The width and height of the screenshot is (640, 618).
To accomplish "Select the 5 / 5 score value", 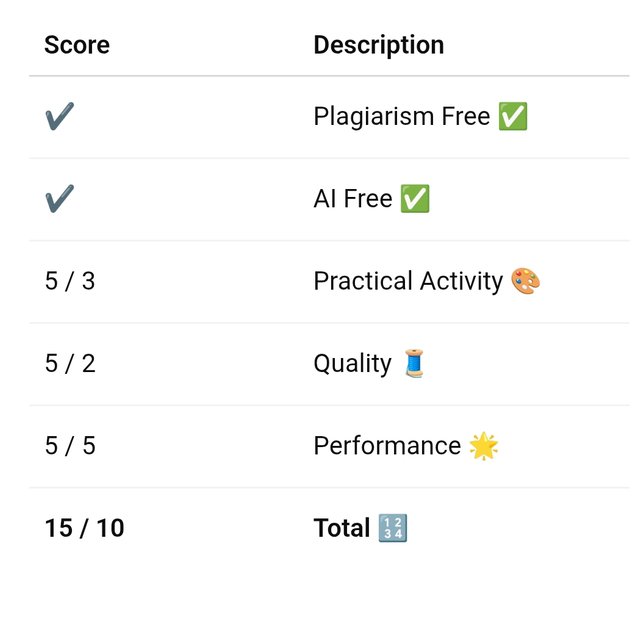I will coord(70,446).
